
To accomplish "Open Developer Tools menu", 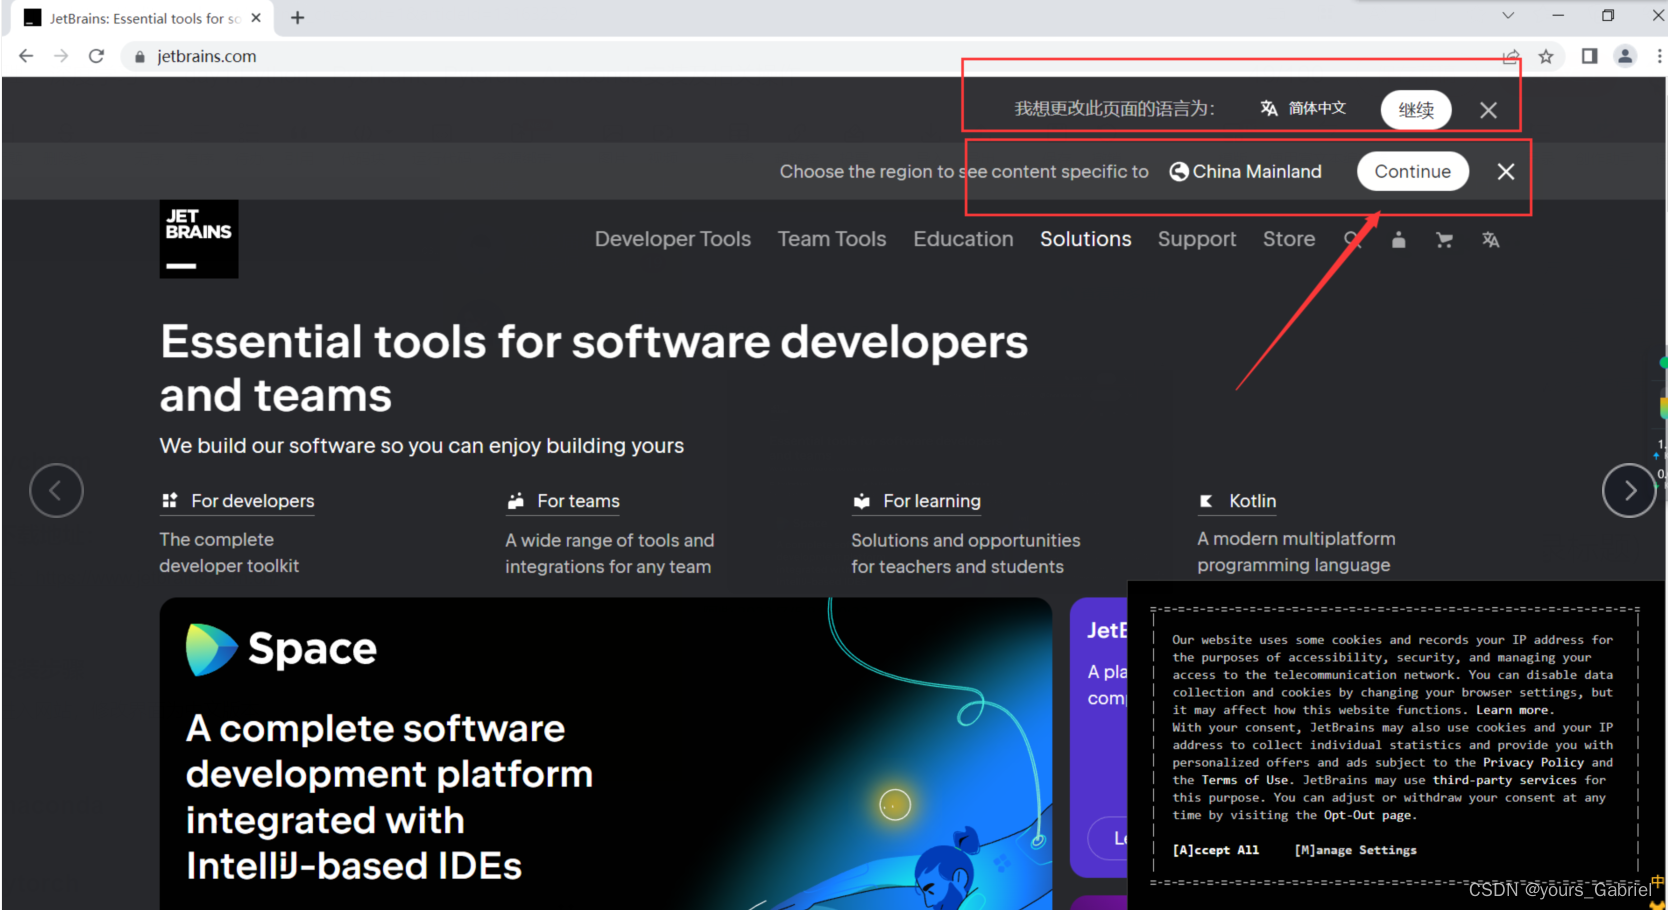I will pyautogui.click(x=673, y=239).
